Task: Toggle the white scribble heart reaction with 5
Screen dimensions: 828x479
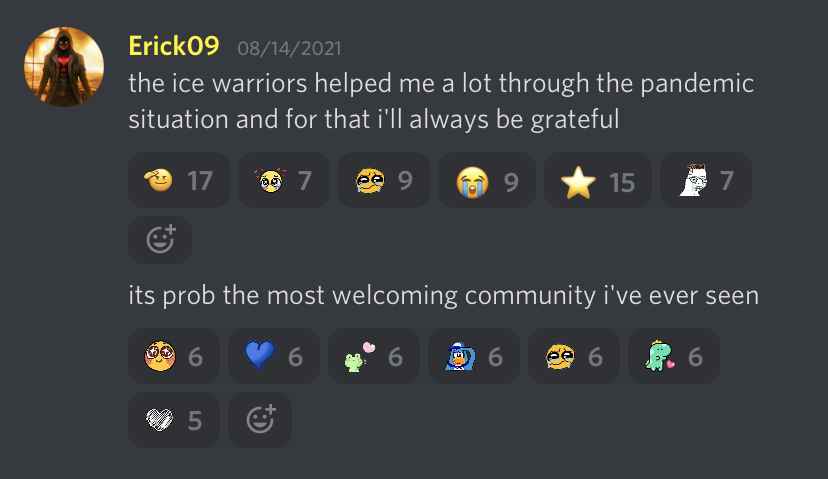Action: tap(174, 420)
